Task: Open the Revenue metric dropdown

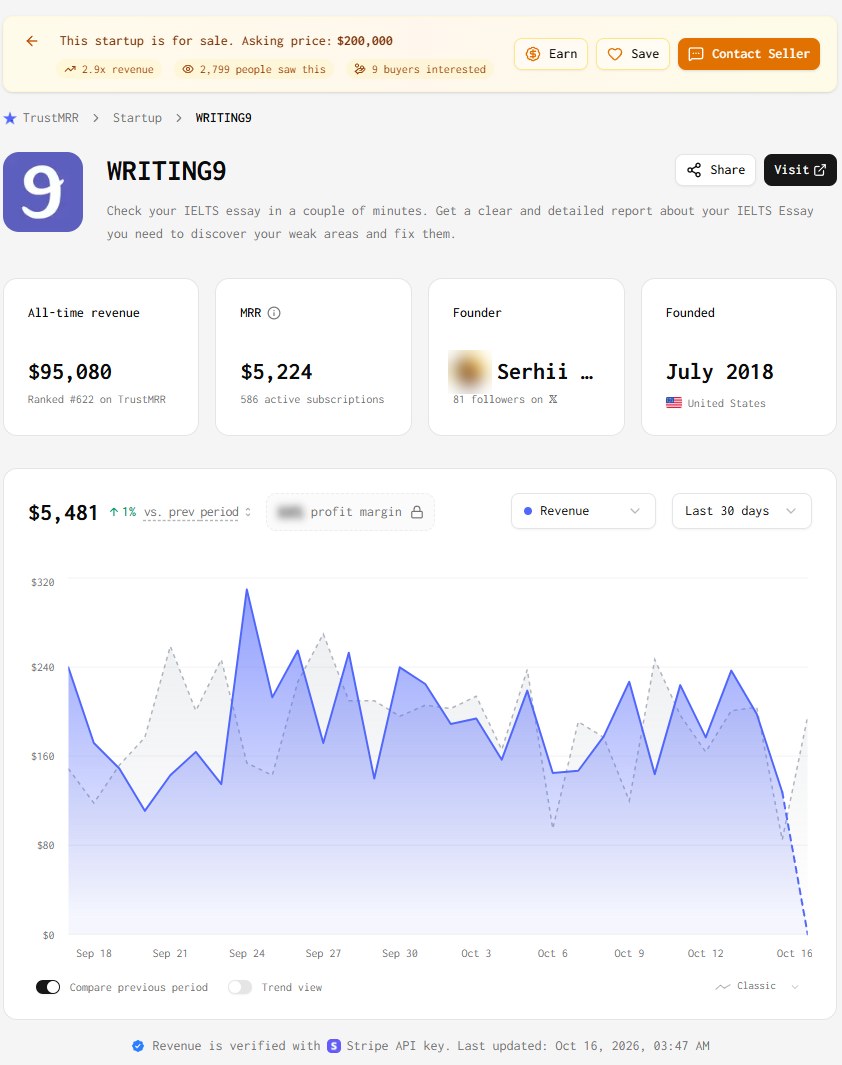Action: [x=583, y=511]
